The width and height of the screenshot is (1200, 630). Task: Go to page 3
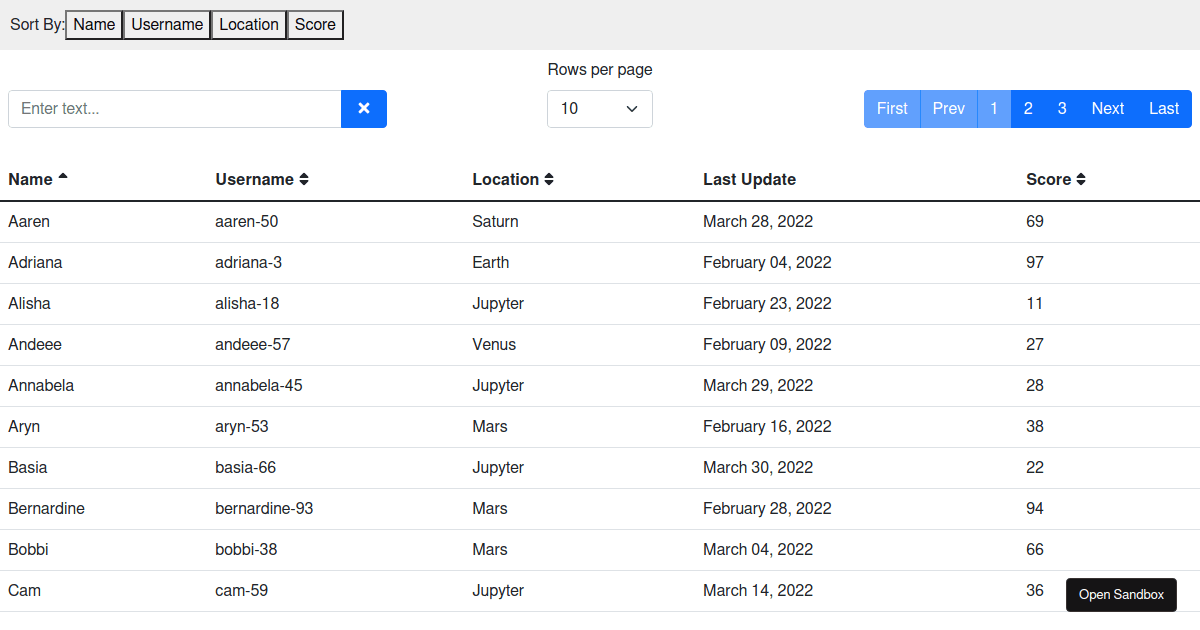click(x=1062, y=109)
